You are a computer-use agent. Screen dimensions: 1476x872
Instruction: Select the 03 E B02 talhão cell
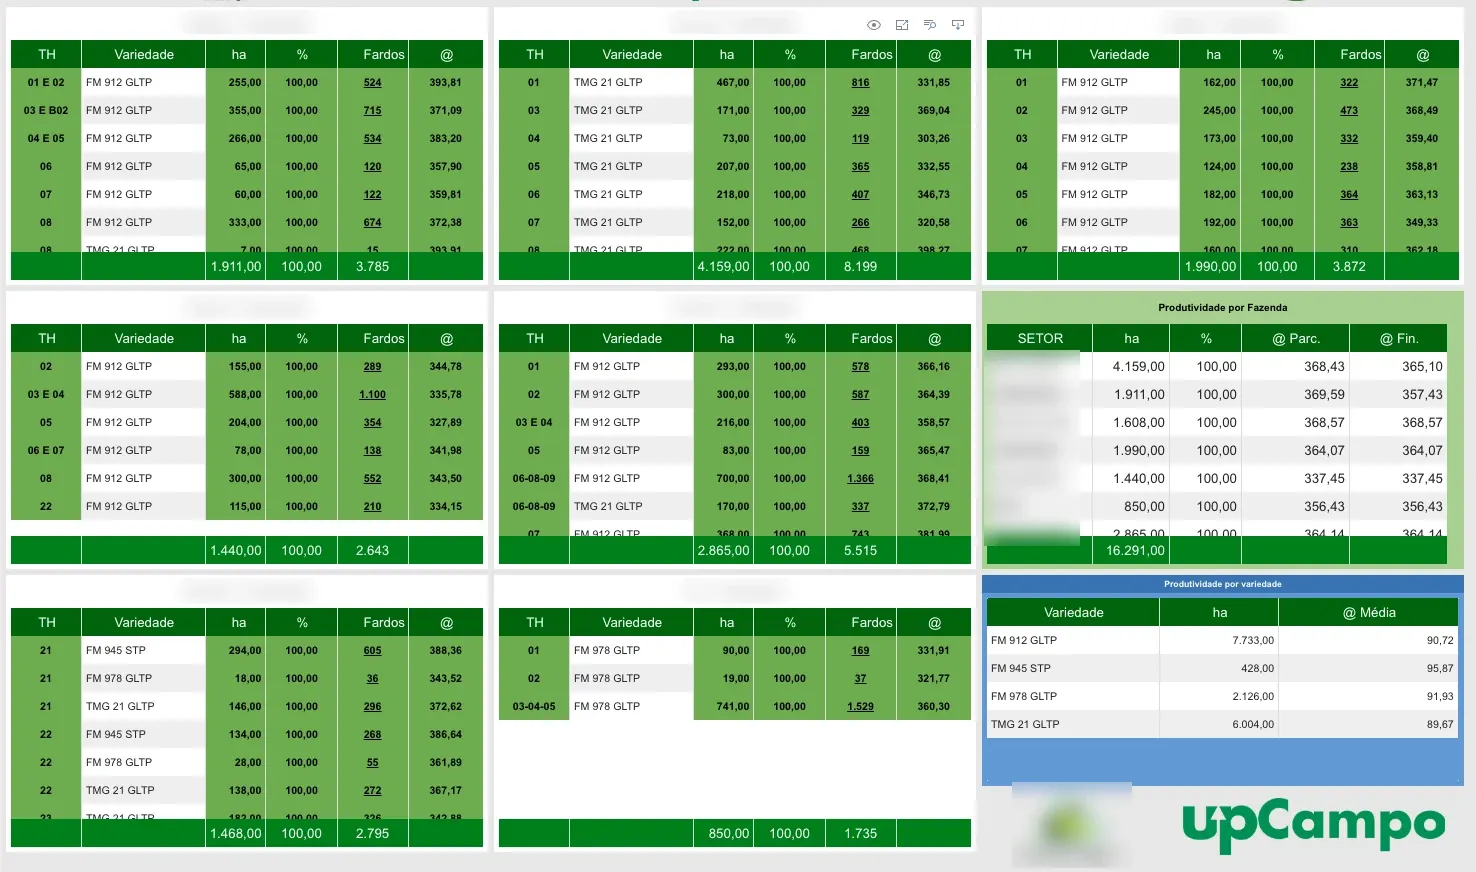coord(46,111)
